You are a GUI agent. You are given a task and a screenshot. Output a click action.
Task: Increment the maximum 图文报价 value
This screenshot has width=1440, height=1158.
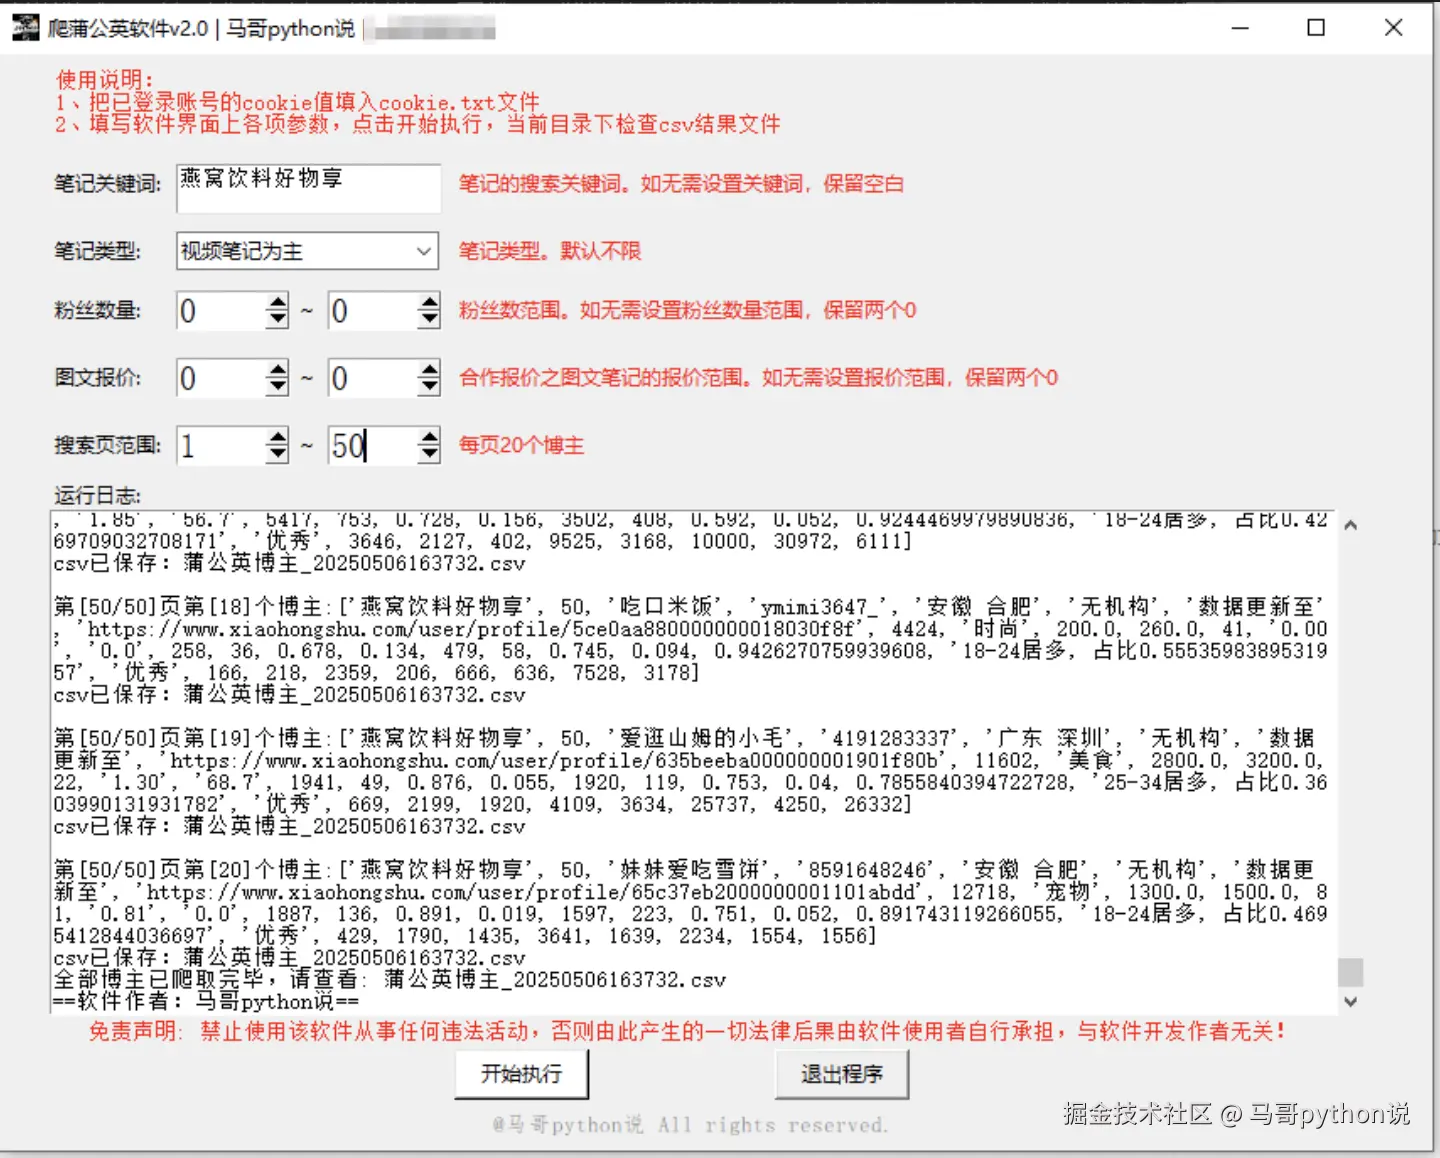(x=428, y=368)
